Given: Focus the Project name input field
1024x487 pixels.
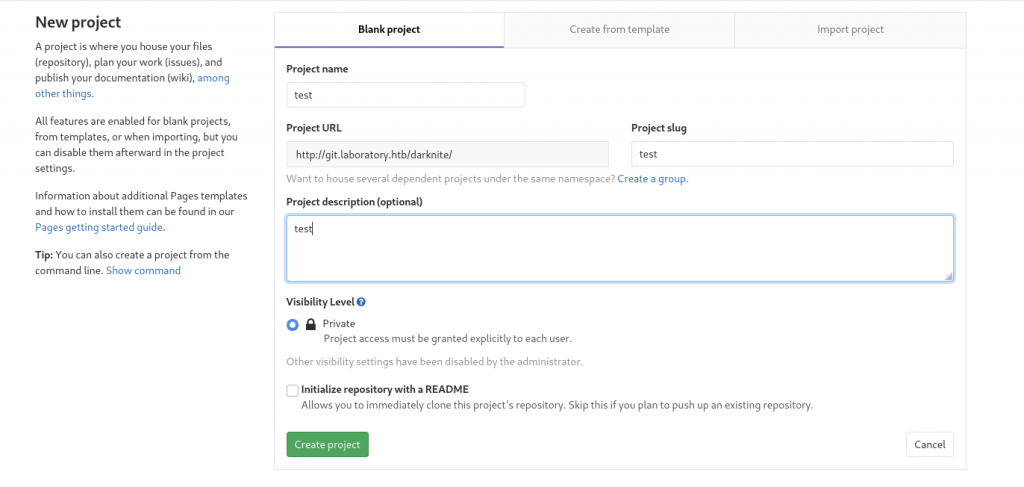Looking at the screenshot, I should click(x=405, y=95).
